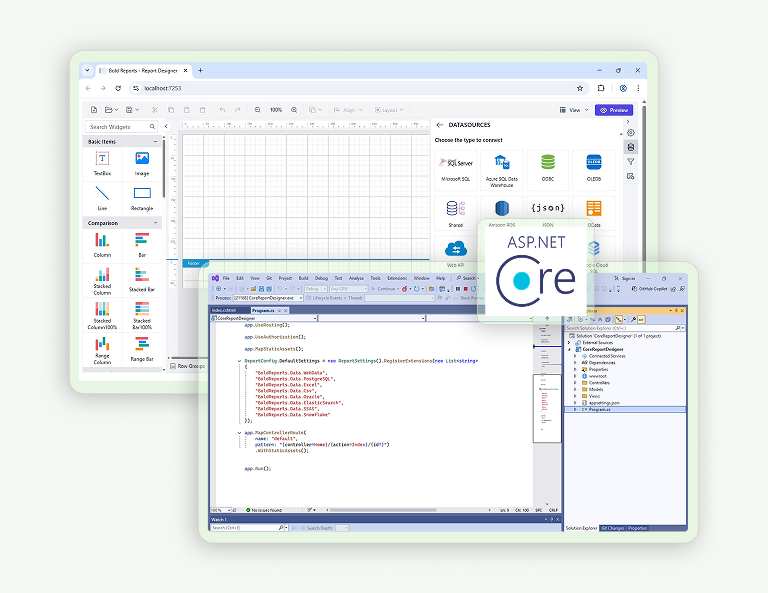This screenshot has width=768, height=593.
Task: Zoom in the report design canvas
Action: point(294,110)
